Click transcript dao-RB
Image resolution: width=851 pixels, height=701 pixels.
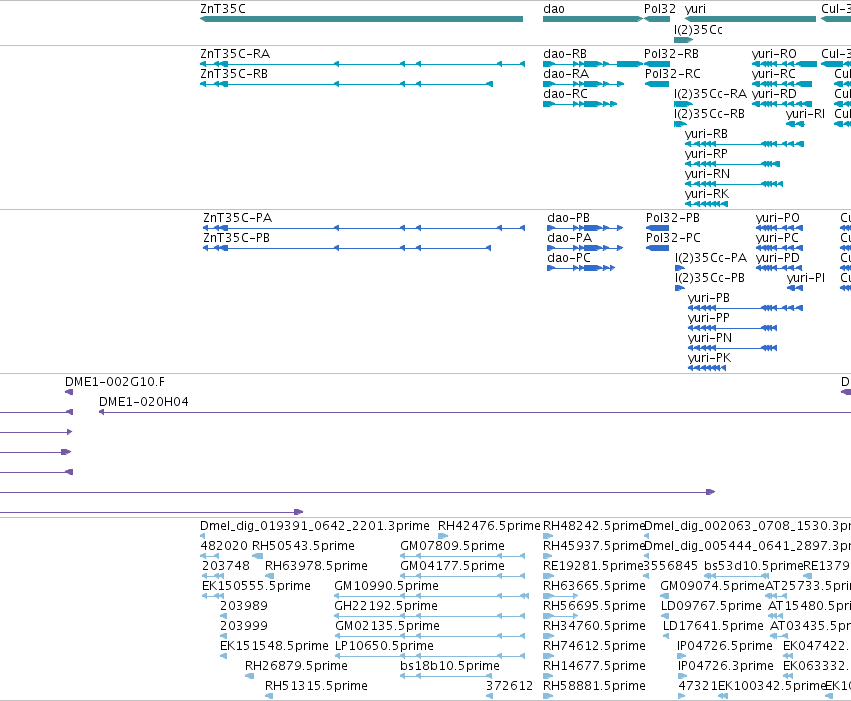tap(593, 64)
